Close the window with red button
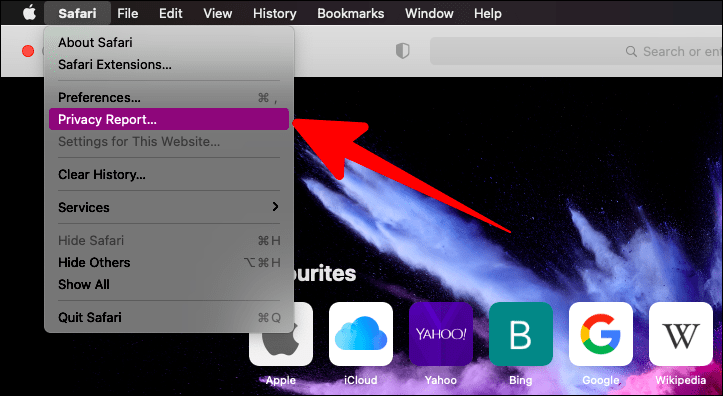The width and height of the screenshot is (723, 396). tap(28, 51)
